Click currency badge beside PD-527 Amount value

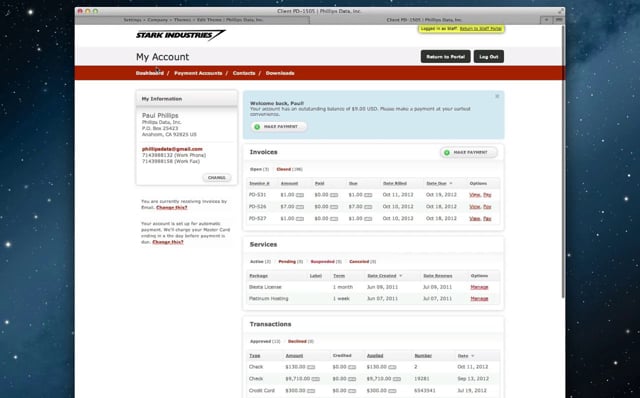300,219
